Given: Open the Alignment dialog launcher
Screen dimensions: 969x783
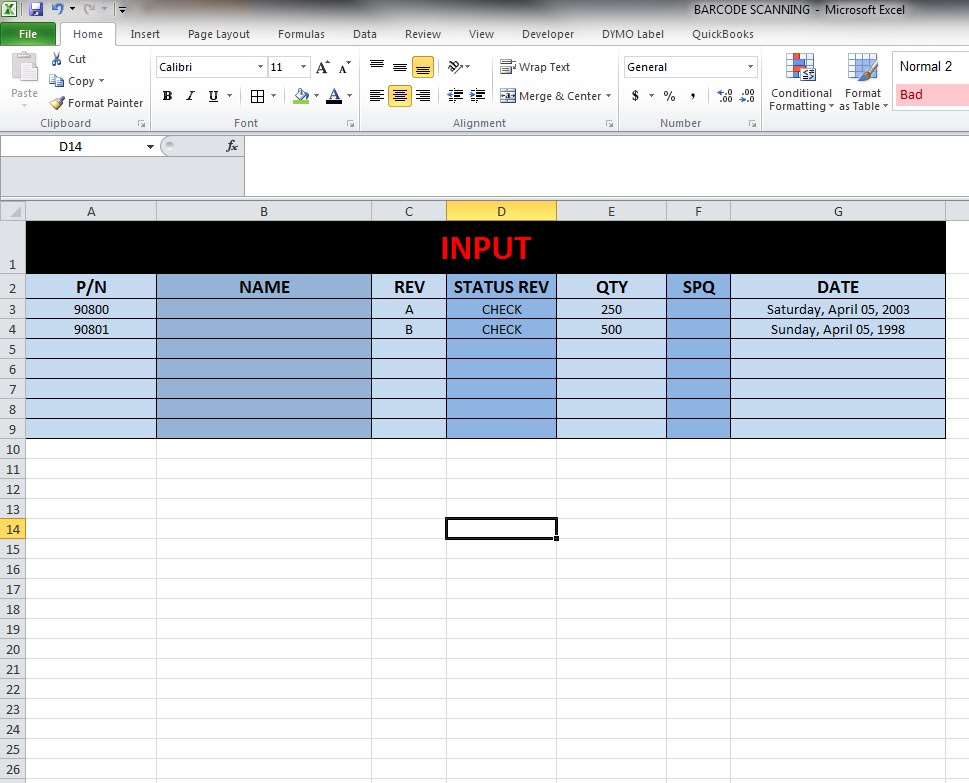Looking at the screenshot, I should pyautogui.click(x=609, y=124).
